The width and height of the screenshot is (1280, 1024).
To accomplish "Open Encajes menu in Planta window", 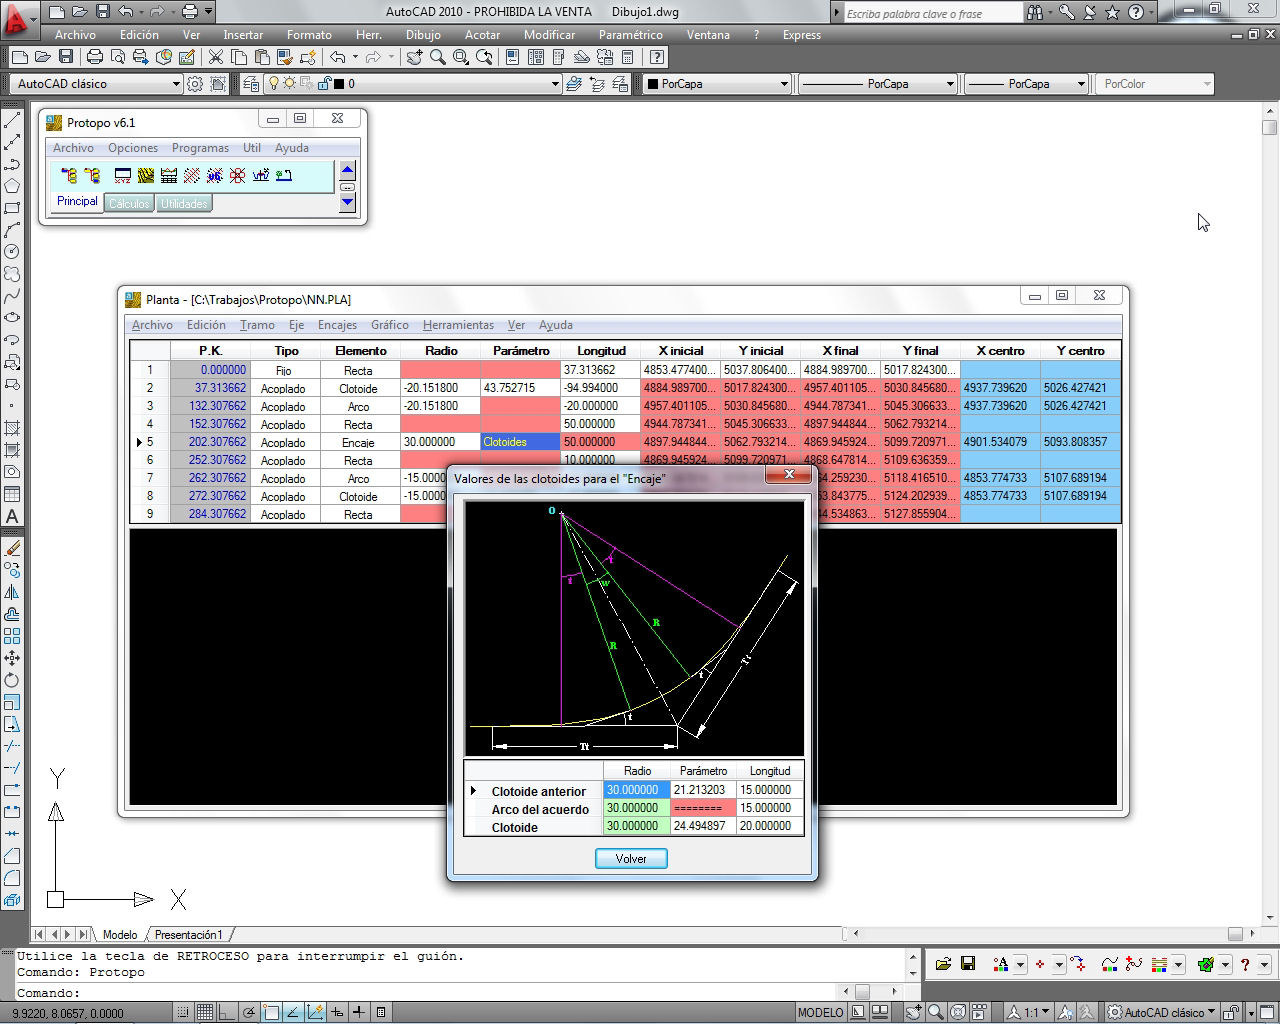I will [x=337, y=325].
